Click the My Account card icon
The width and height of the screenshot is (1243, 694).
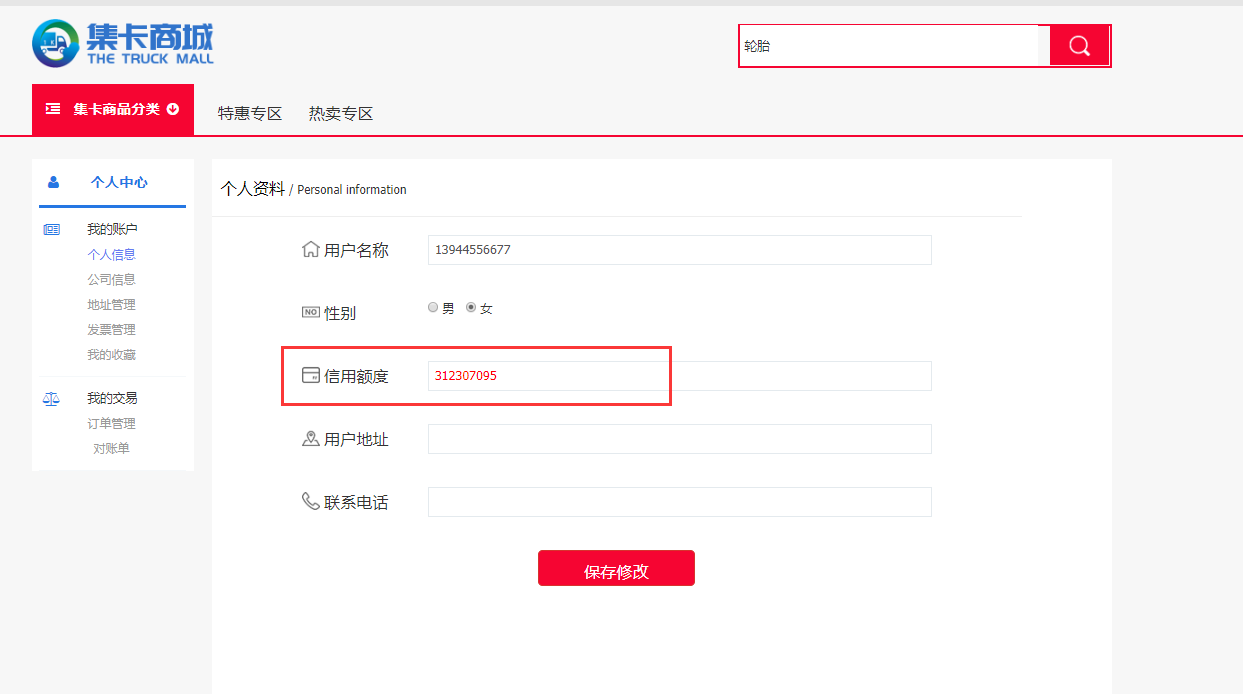[x=52, y=230]
